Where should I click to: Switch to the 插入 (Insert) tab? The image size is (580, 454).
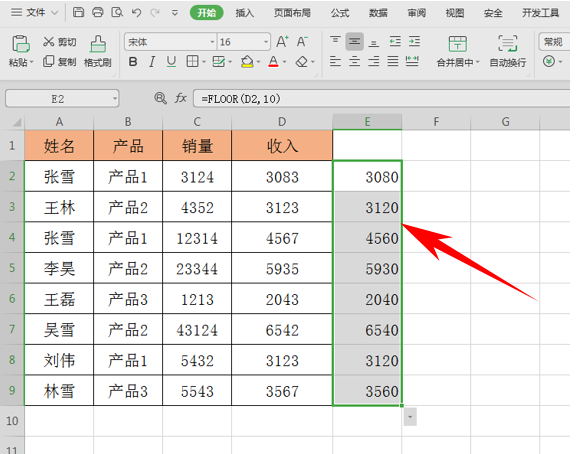tap(245, 13)
